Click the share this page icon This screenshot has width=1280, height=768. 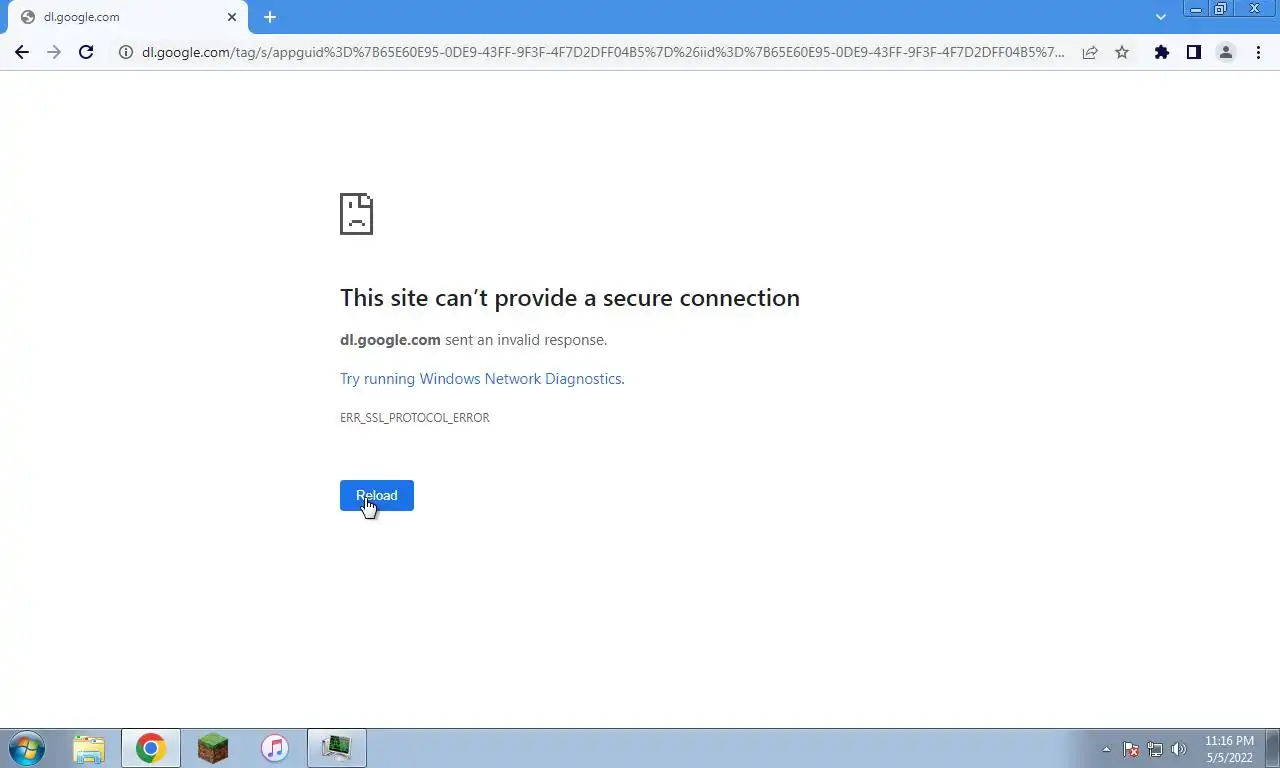click(1090, 52)
